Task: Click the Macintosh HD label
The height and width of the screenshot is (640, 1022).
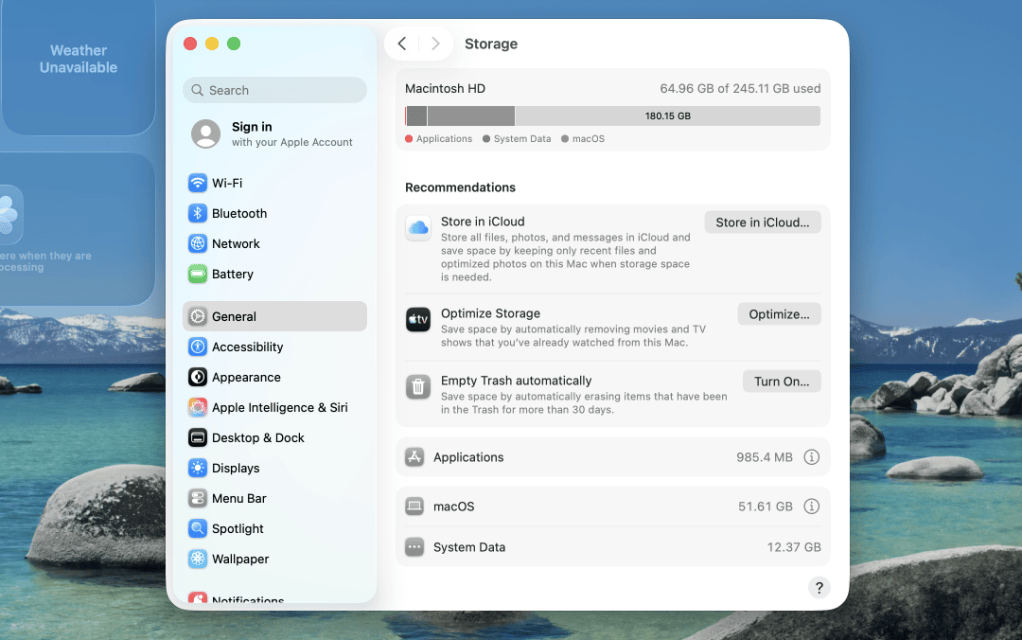Action: tap(445, 89)
